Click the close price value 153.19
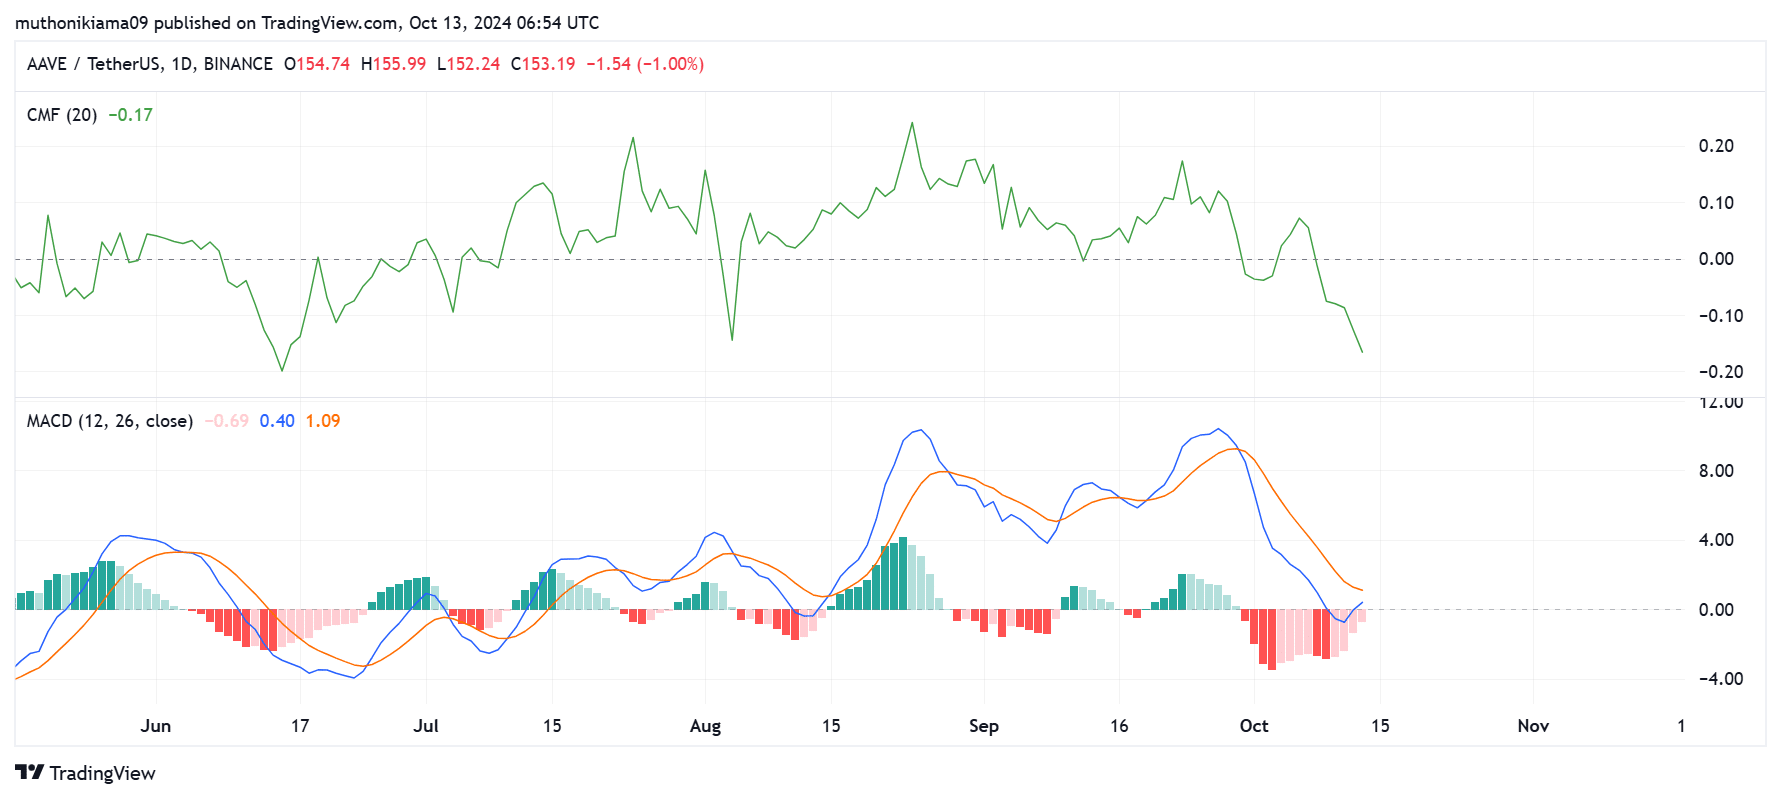Screen dimensions: 1781x799 (x=548, y=64)
